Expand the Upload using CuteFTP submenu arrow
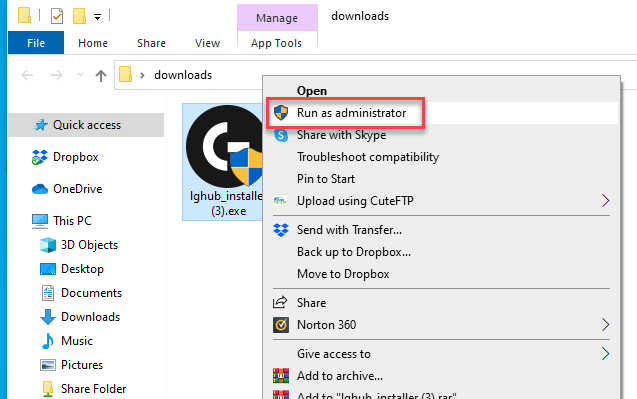637x399 pixels. point(606,201)
